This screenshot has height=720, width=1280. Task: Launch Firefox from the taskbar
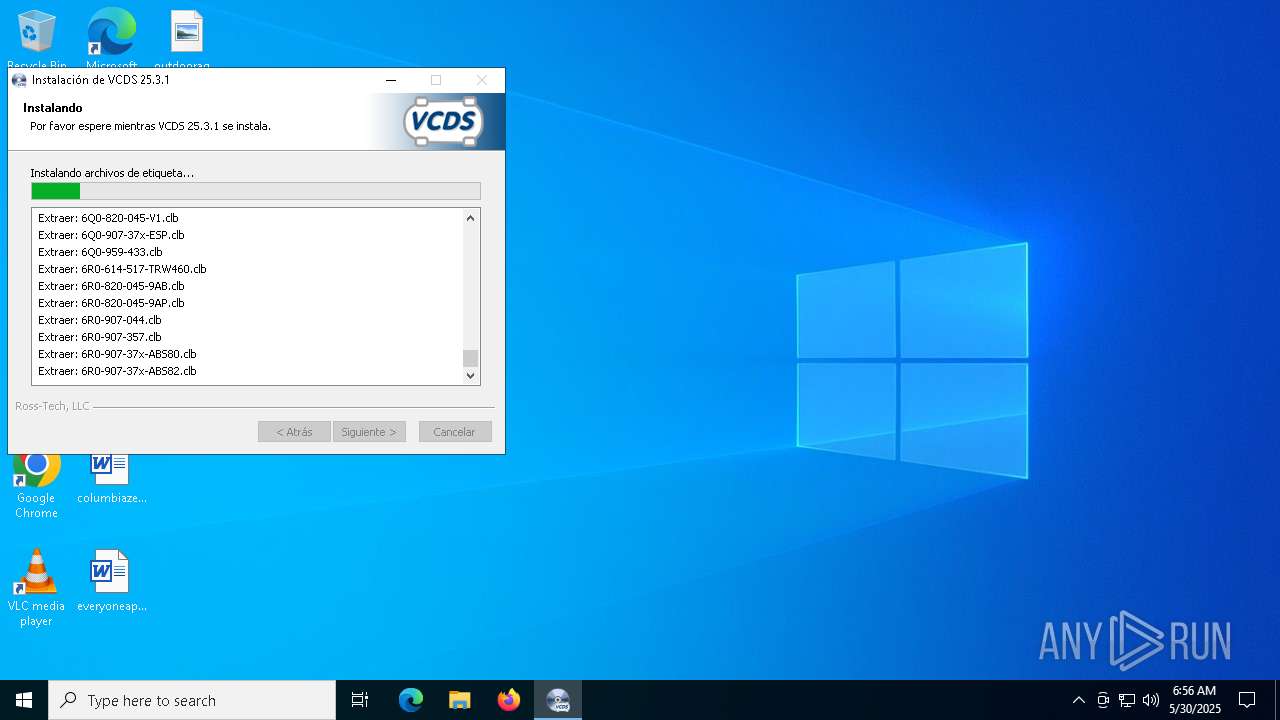coord(509,700)
